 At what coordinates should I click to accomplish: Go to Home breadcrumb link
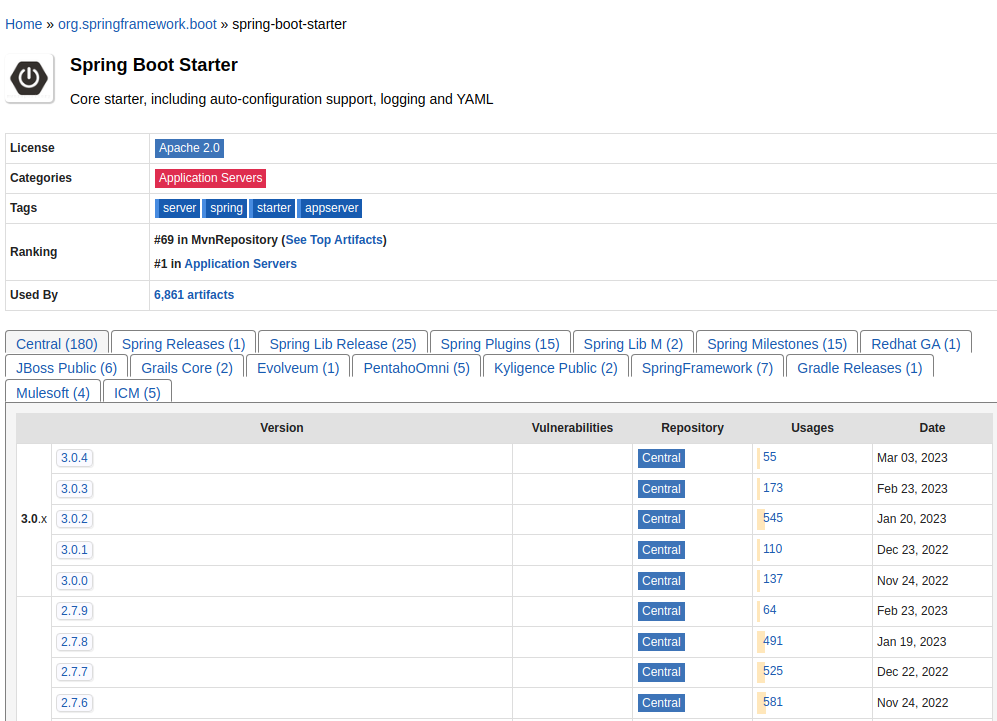click(24, 24)
